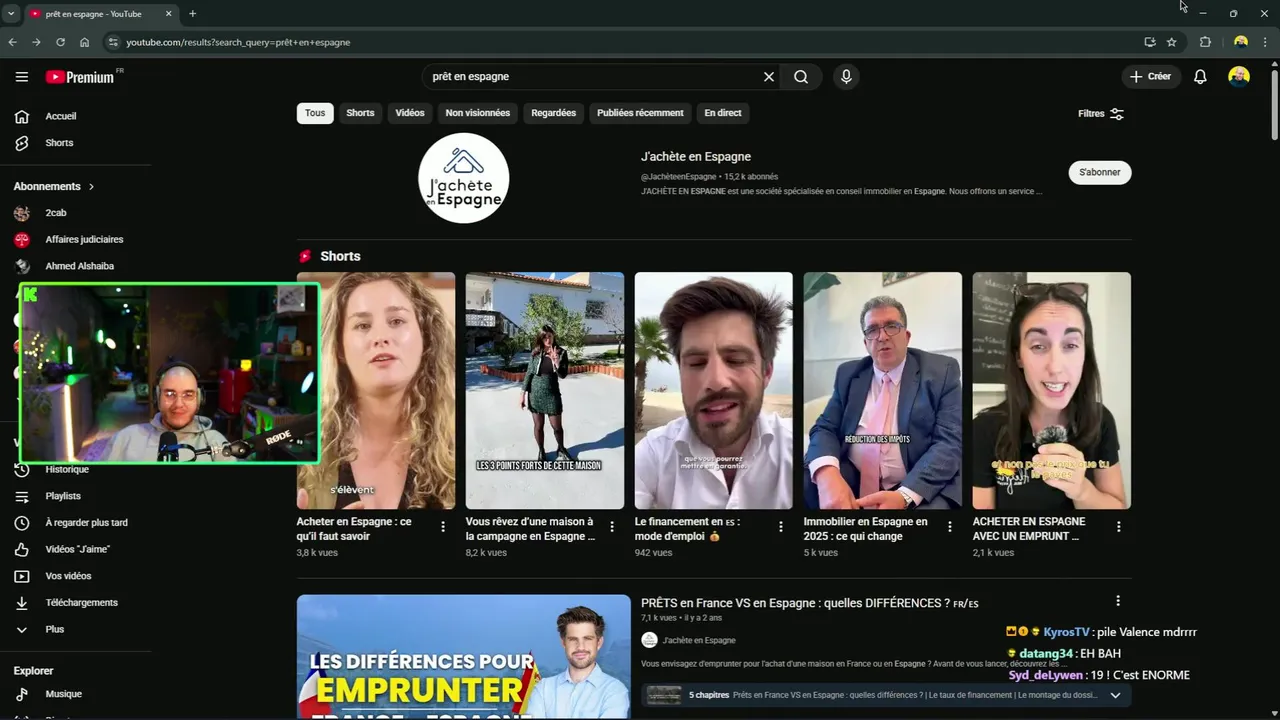Click the Créer button
The width and height of the screenshot is (1280, 720).
[1150, 77]
